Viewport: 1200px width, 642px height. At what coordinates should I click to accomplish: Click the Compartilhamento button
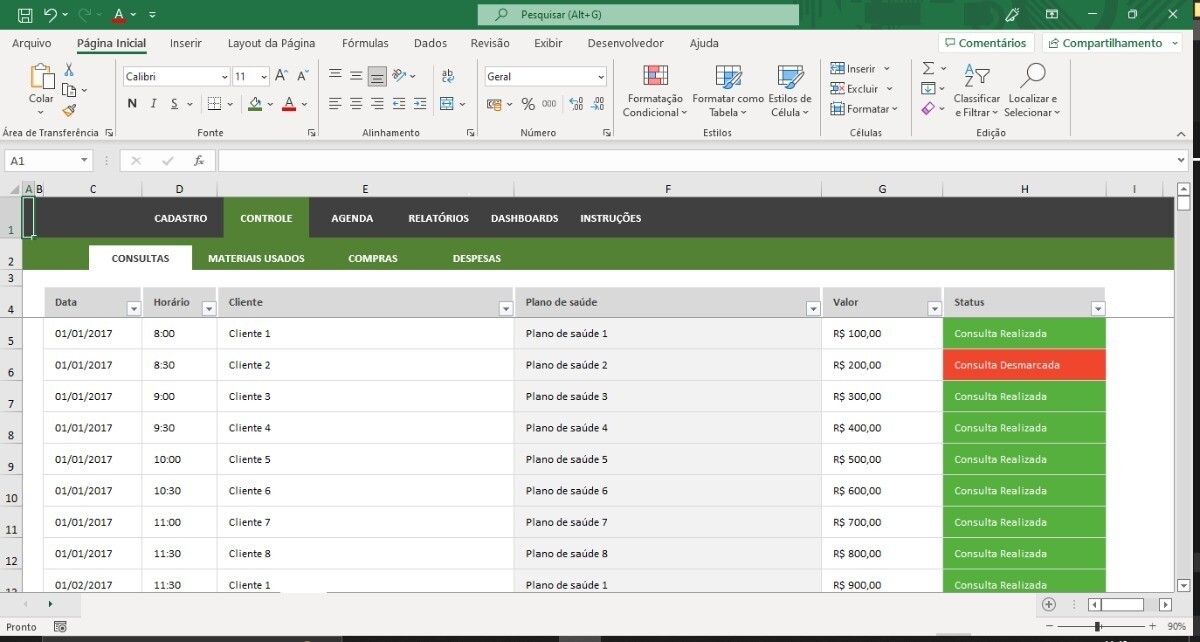click(x=1109, y=43)
